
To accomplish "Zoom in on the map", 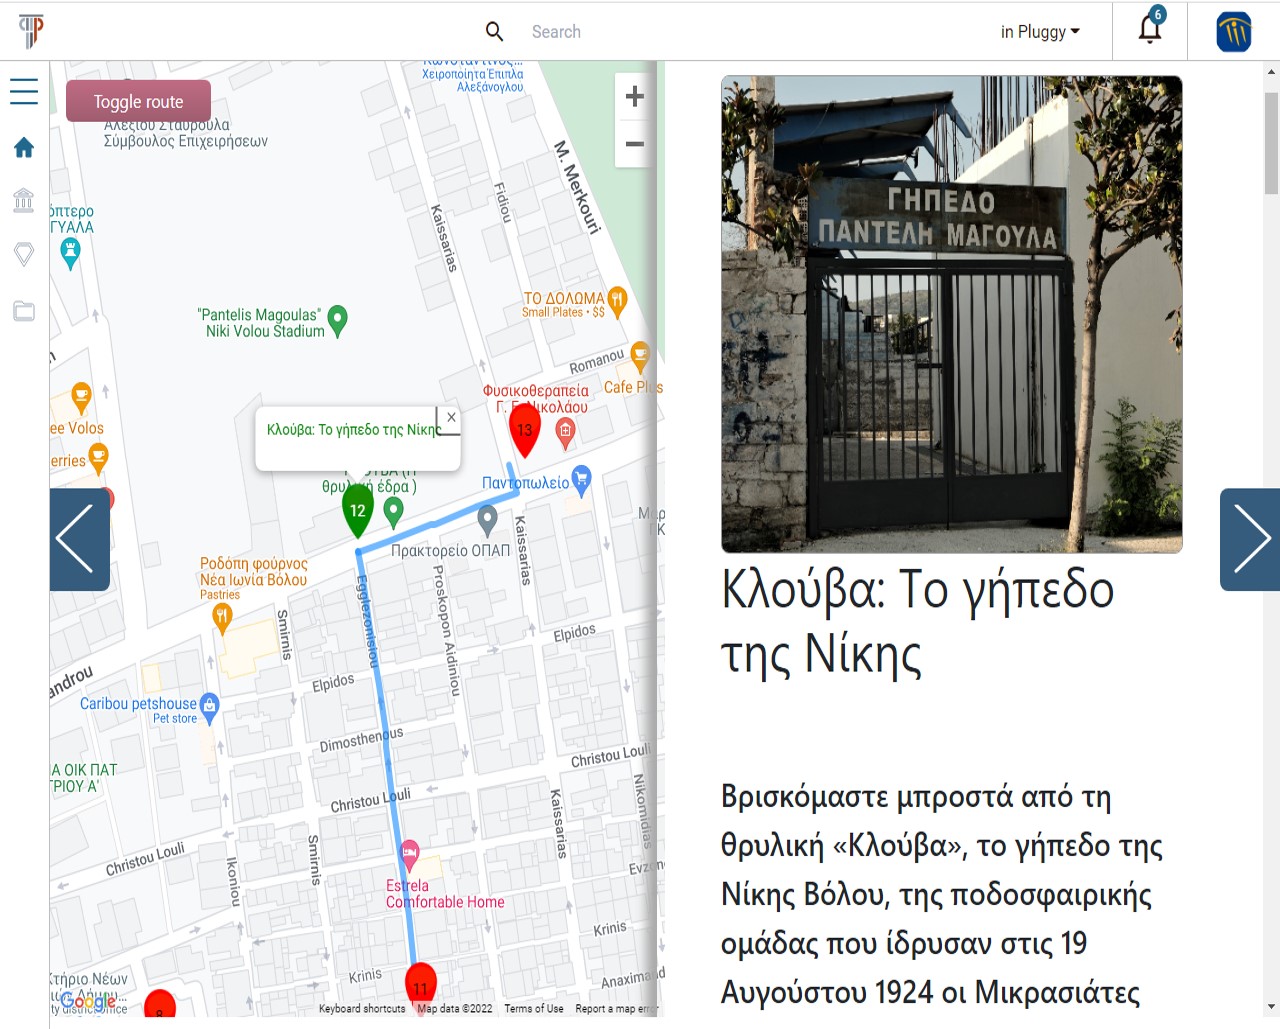I will click(634, 97).
